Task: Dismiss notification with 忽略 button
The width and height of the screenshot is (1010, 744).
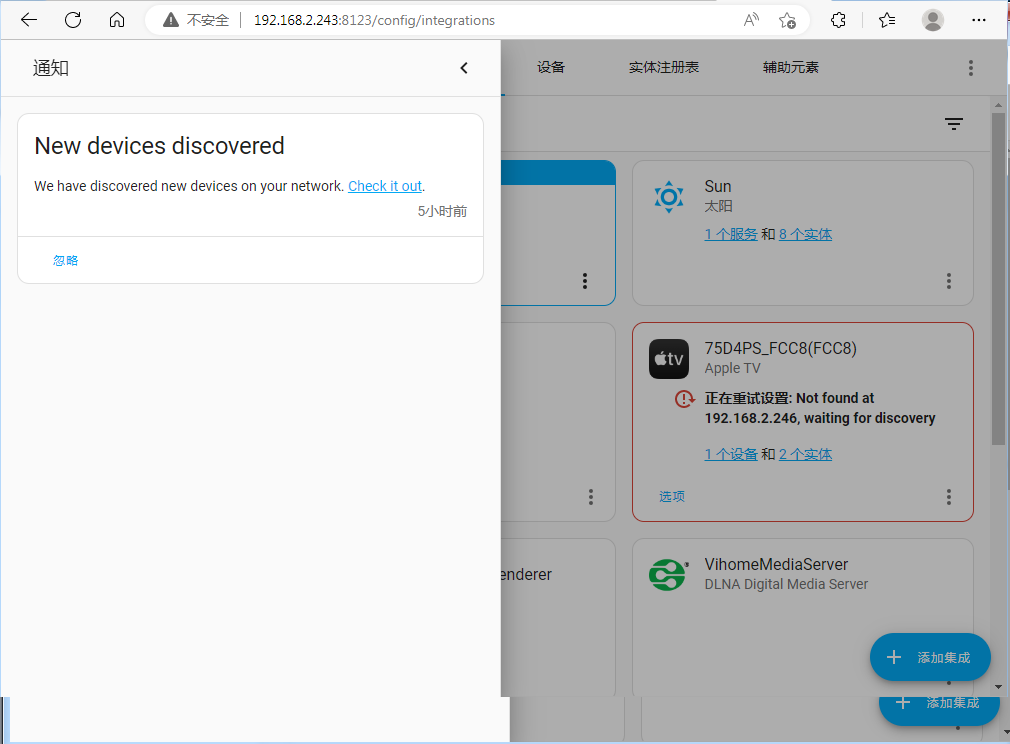Action: pyautogui.click(x=66, y=260)
